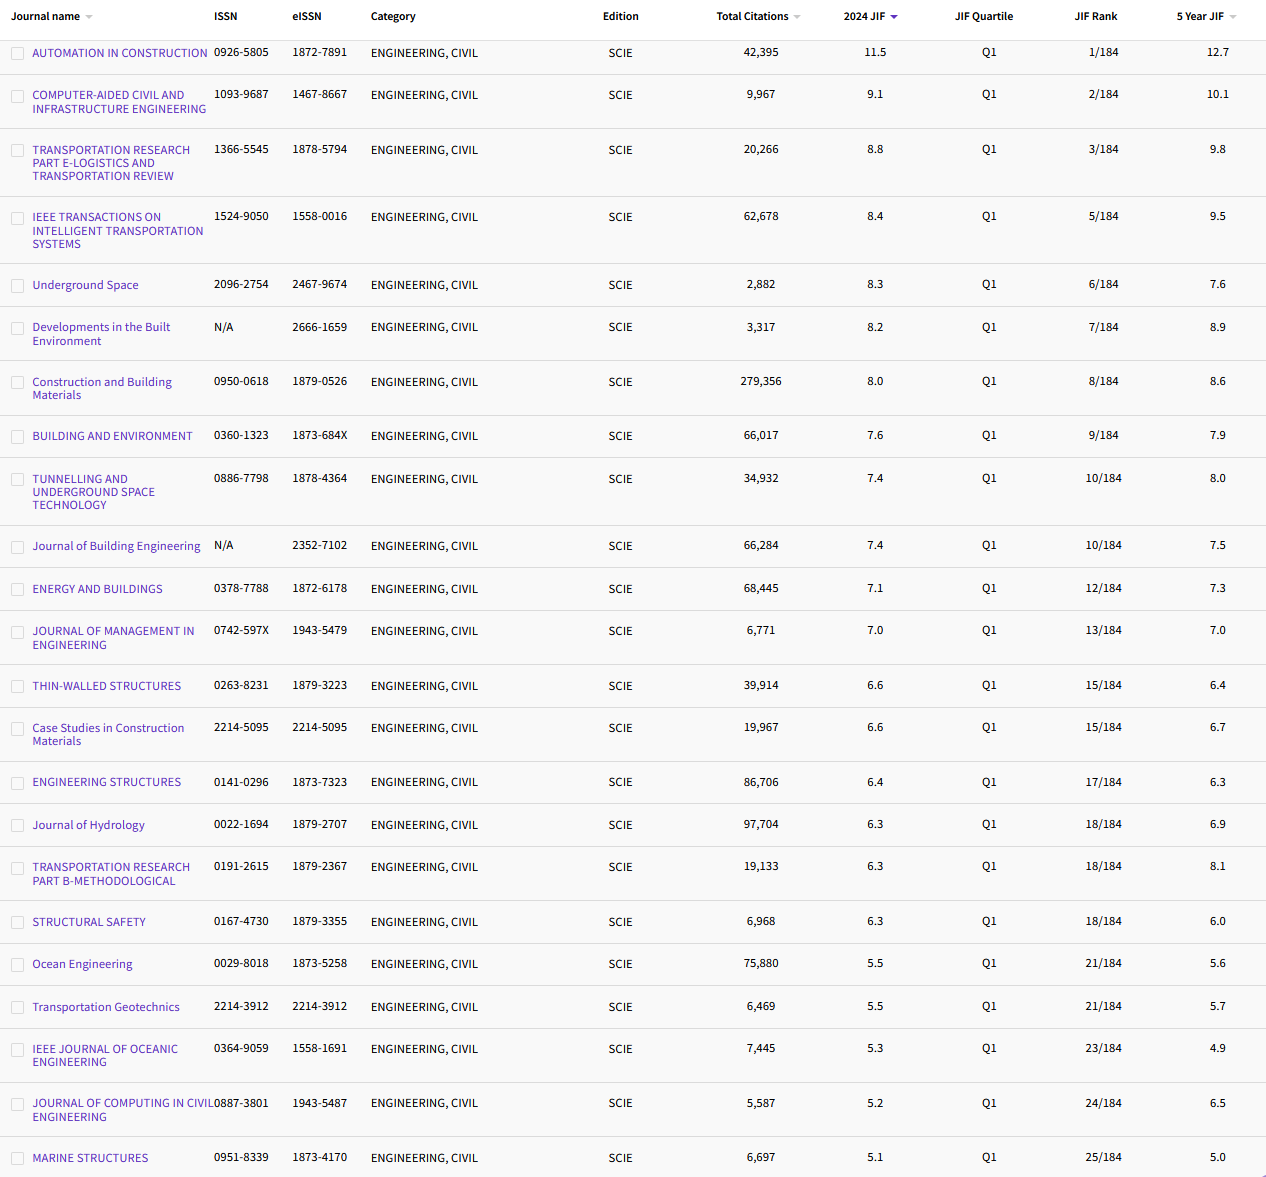The height and width of the screenshot is (1177, 1266).
Task: Open the Building and Environment journal link
Action: pos(112,436)
